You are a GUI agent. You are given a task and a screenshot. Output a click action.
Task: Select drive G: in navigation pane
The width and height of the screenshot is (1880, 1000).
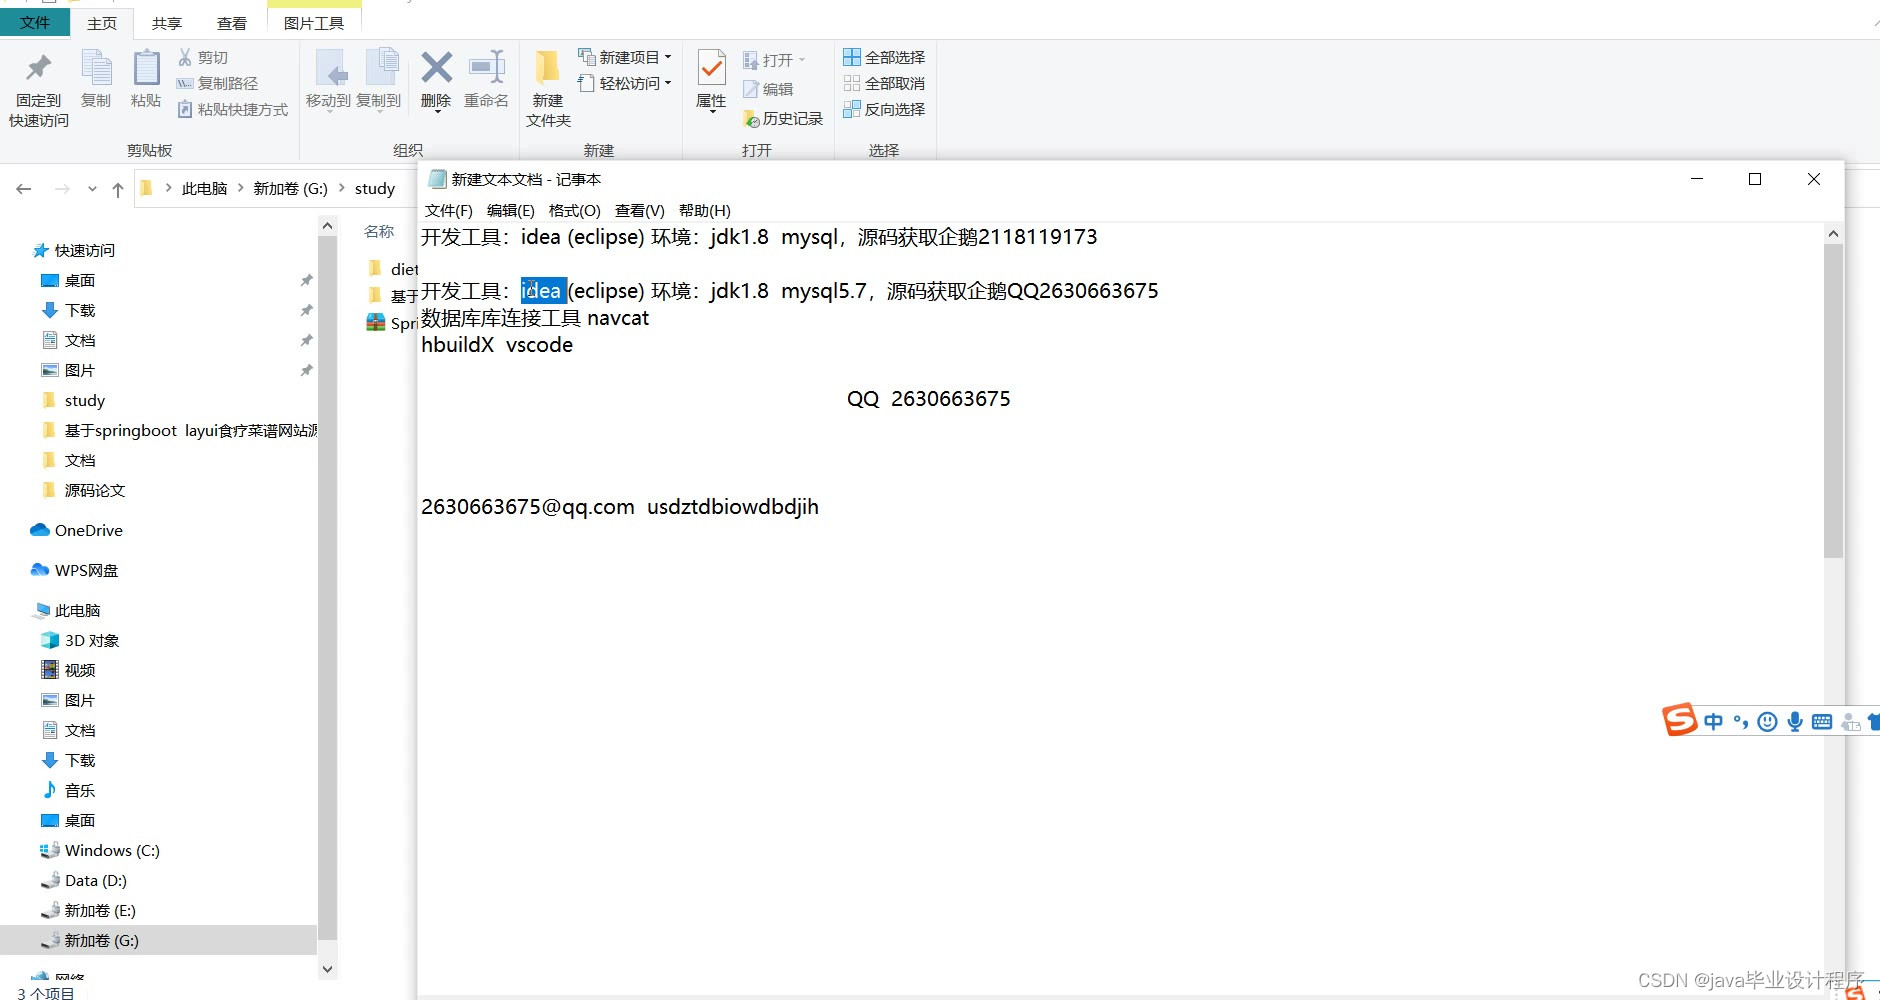[159, 941]
